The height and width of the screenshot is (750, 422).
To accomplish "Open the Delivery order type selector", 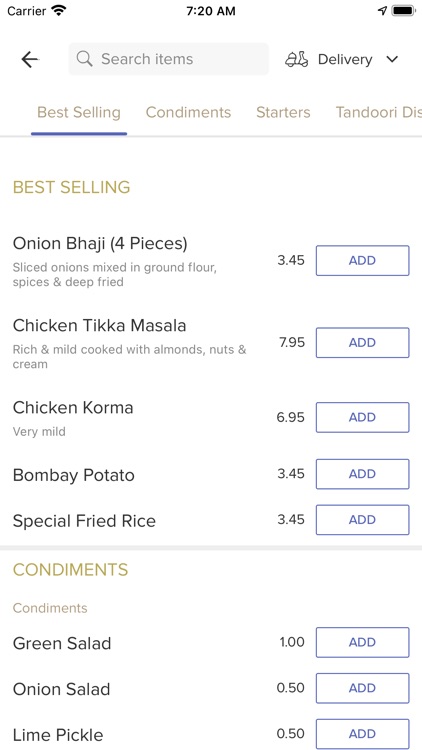I will 342,59.
